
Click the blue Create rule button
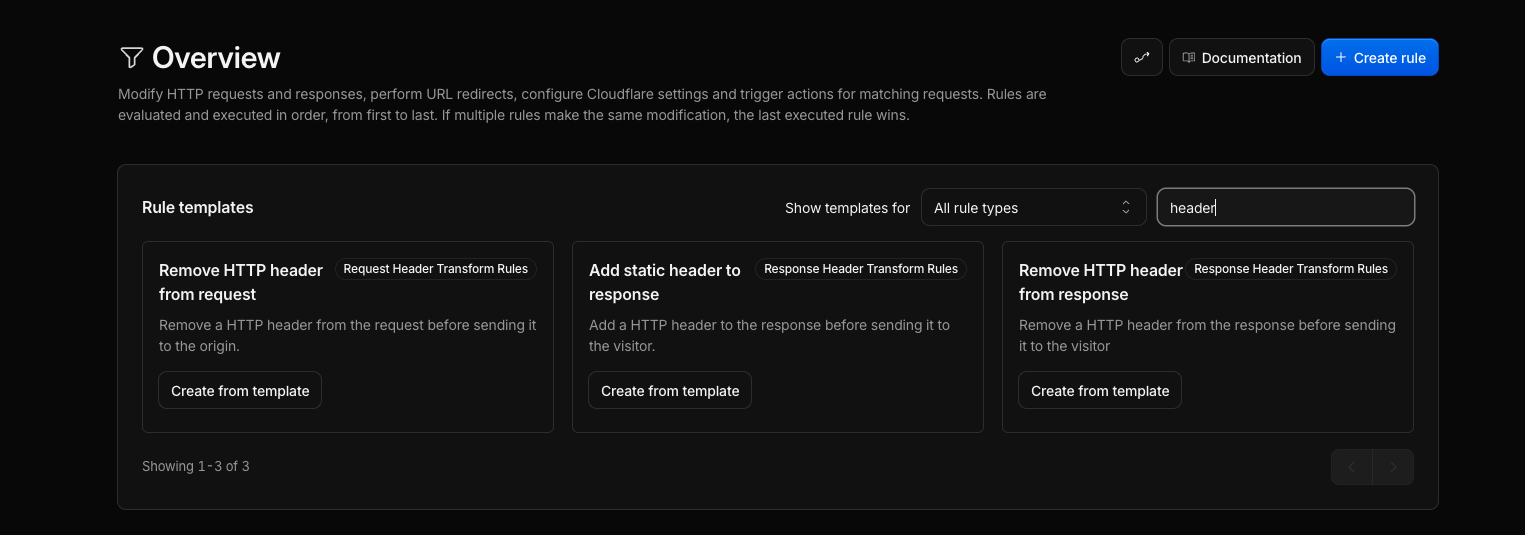pos(1380,57)
